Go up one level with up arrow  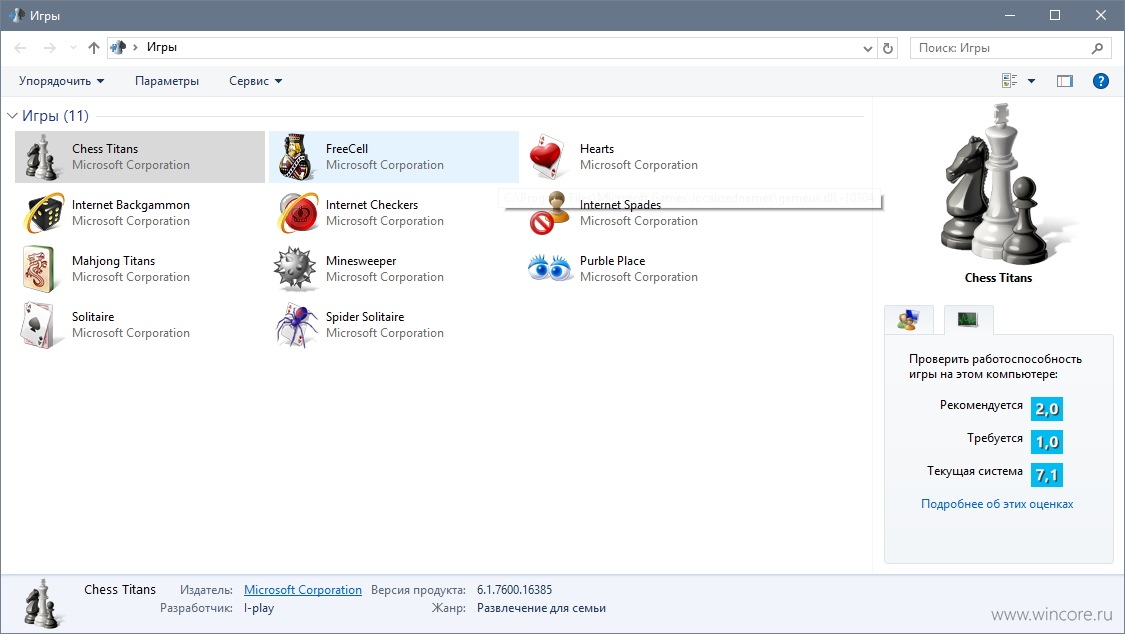pos(93,48)
